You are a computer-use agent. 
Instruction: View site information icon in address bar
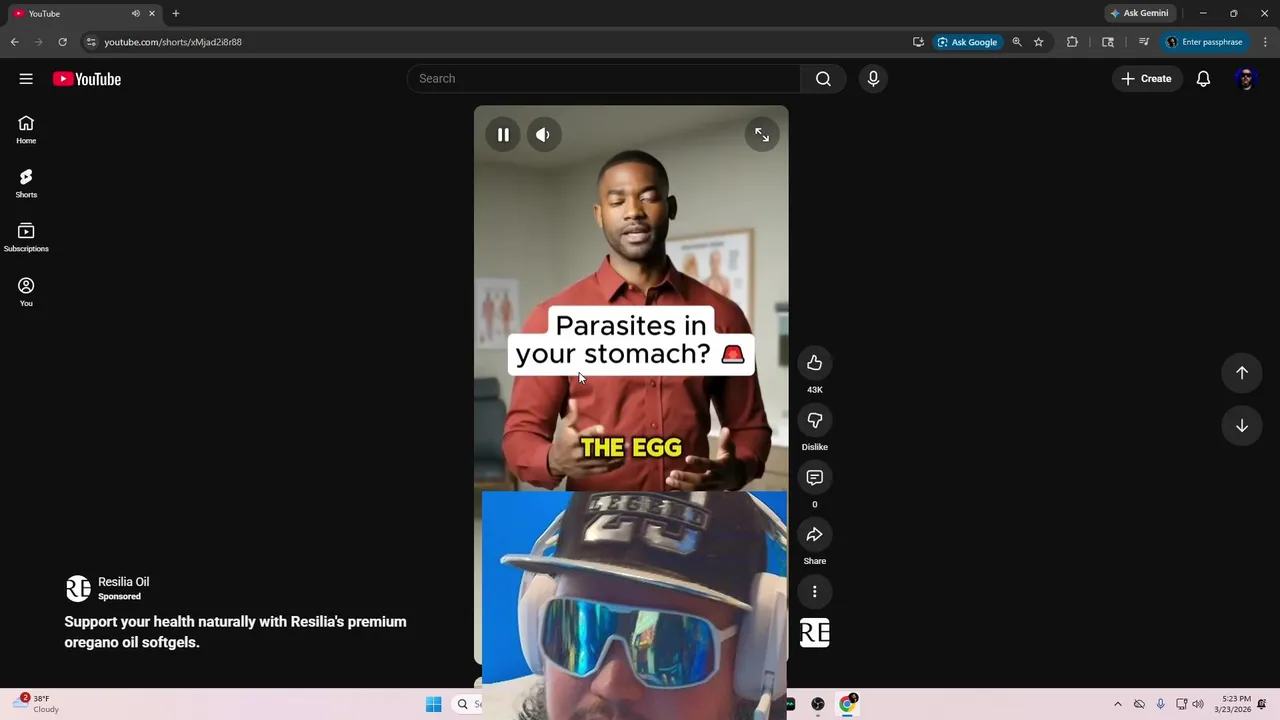pos(91,42)
